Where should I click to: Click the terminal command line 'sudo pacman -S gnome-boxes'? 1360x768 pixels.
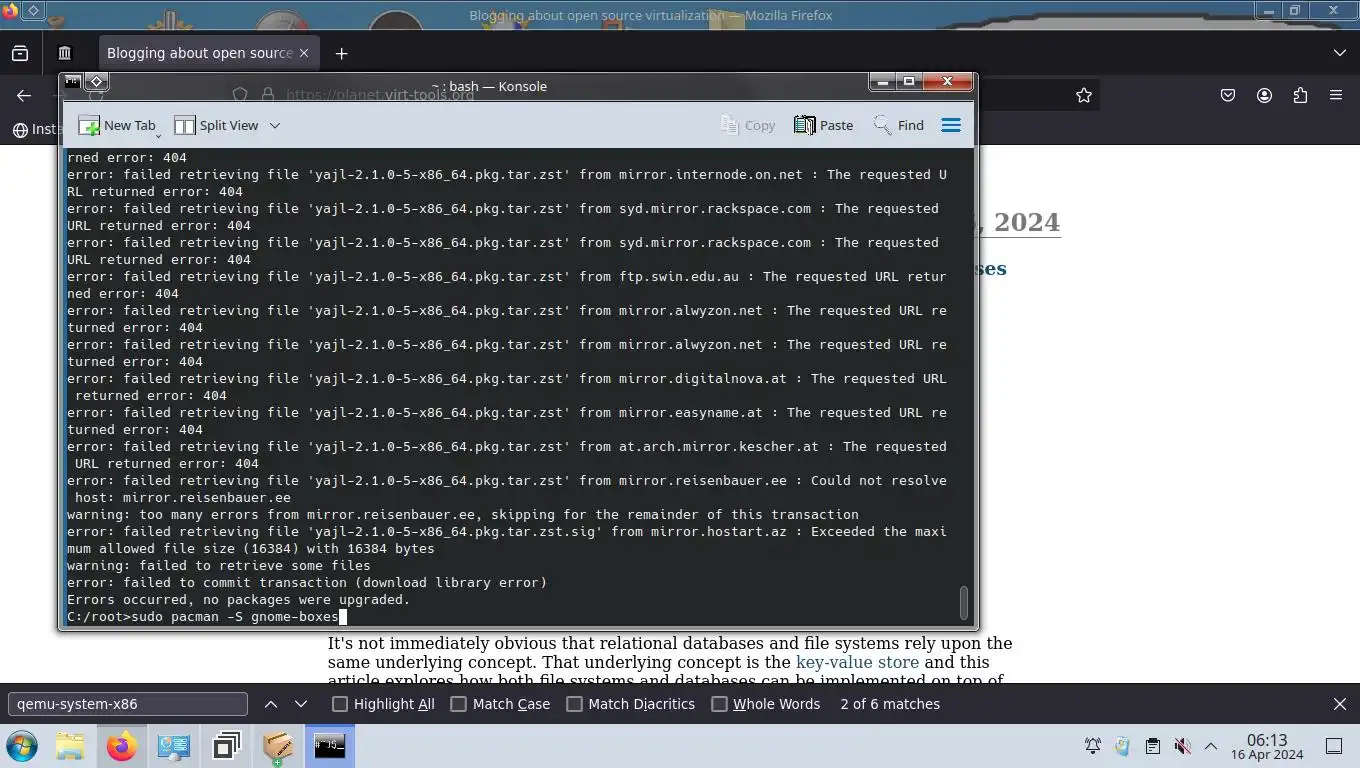coord(235,616)
